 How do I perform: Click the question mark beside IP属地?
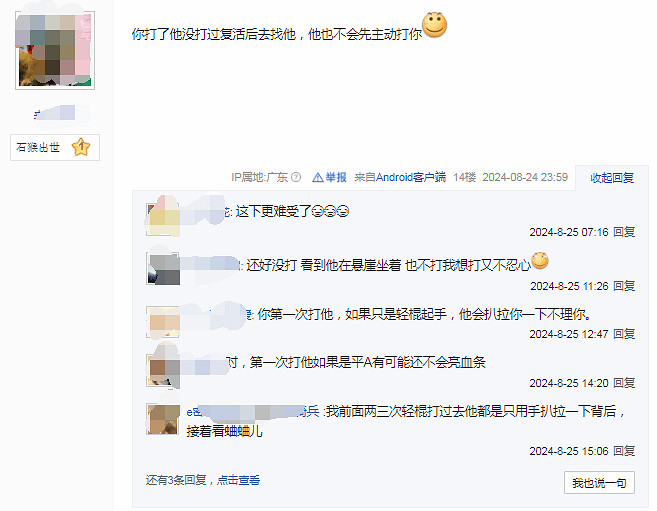pyautogui.click(x=296, y=177)
